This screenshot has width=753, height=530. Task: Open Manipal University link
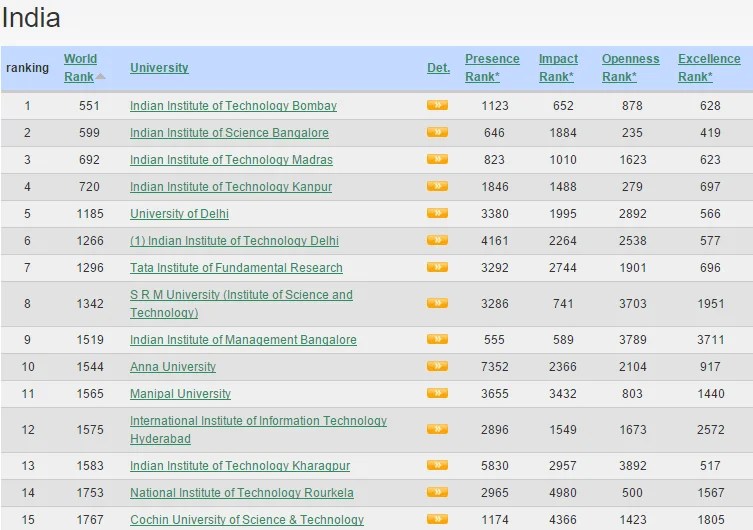pos(180,394)
